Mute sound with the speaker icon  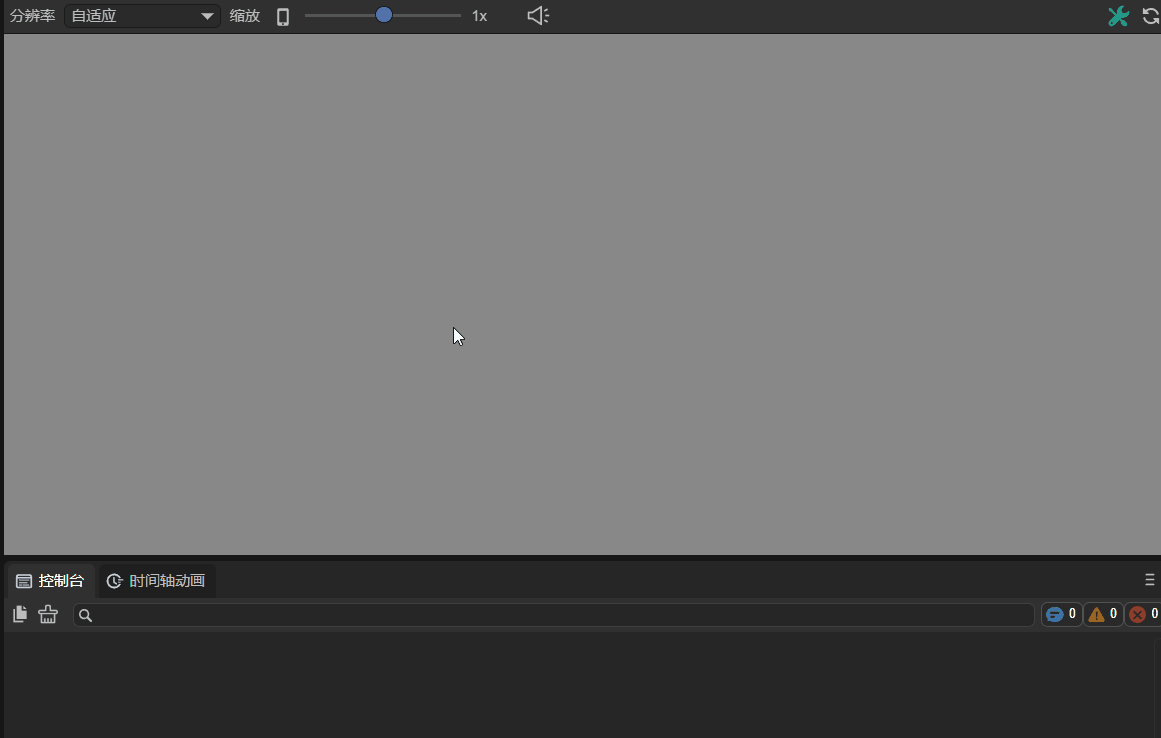538,16
